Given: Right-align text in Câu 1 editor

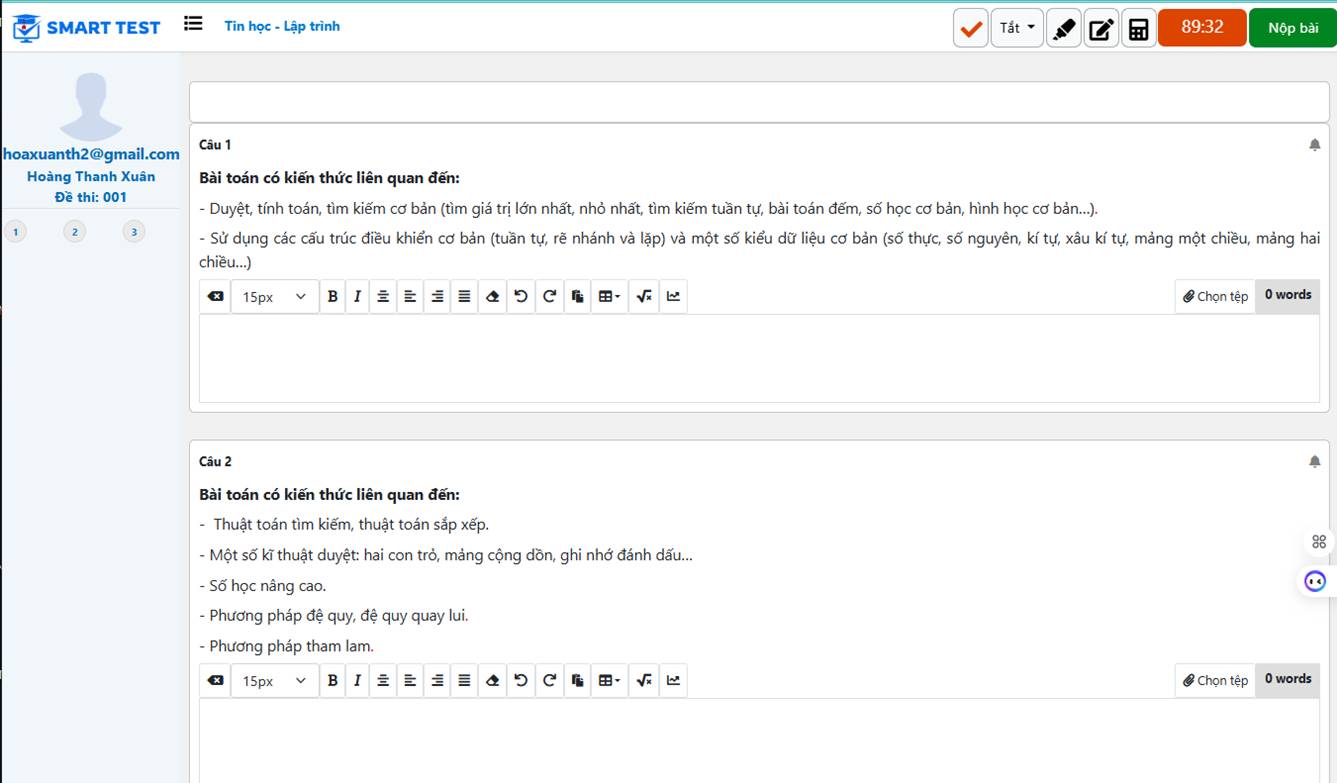Looking at the screenshot, I should [437, 296].
